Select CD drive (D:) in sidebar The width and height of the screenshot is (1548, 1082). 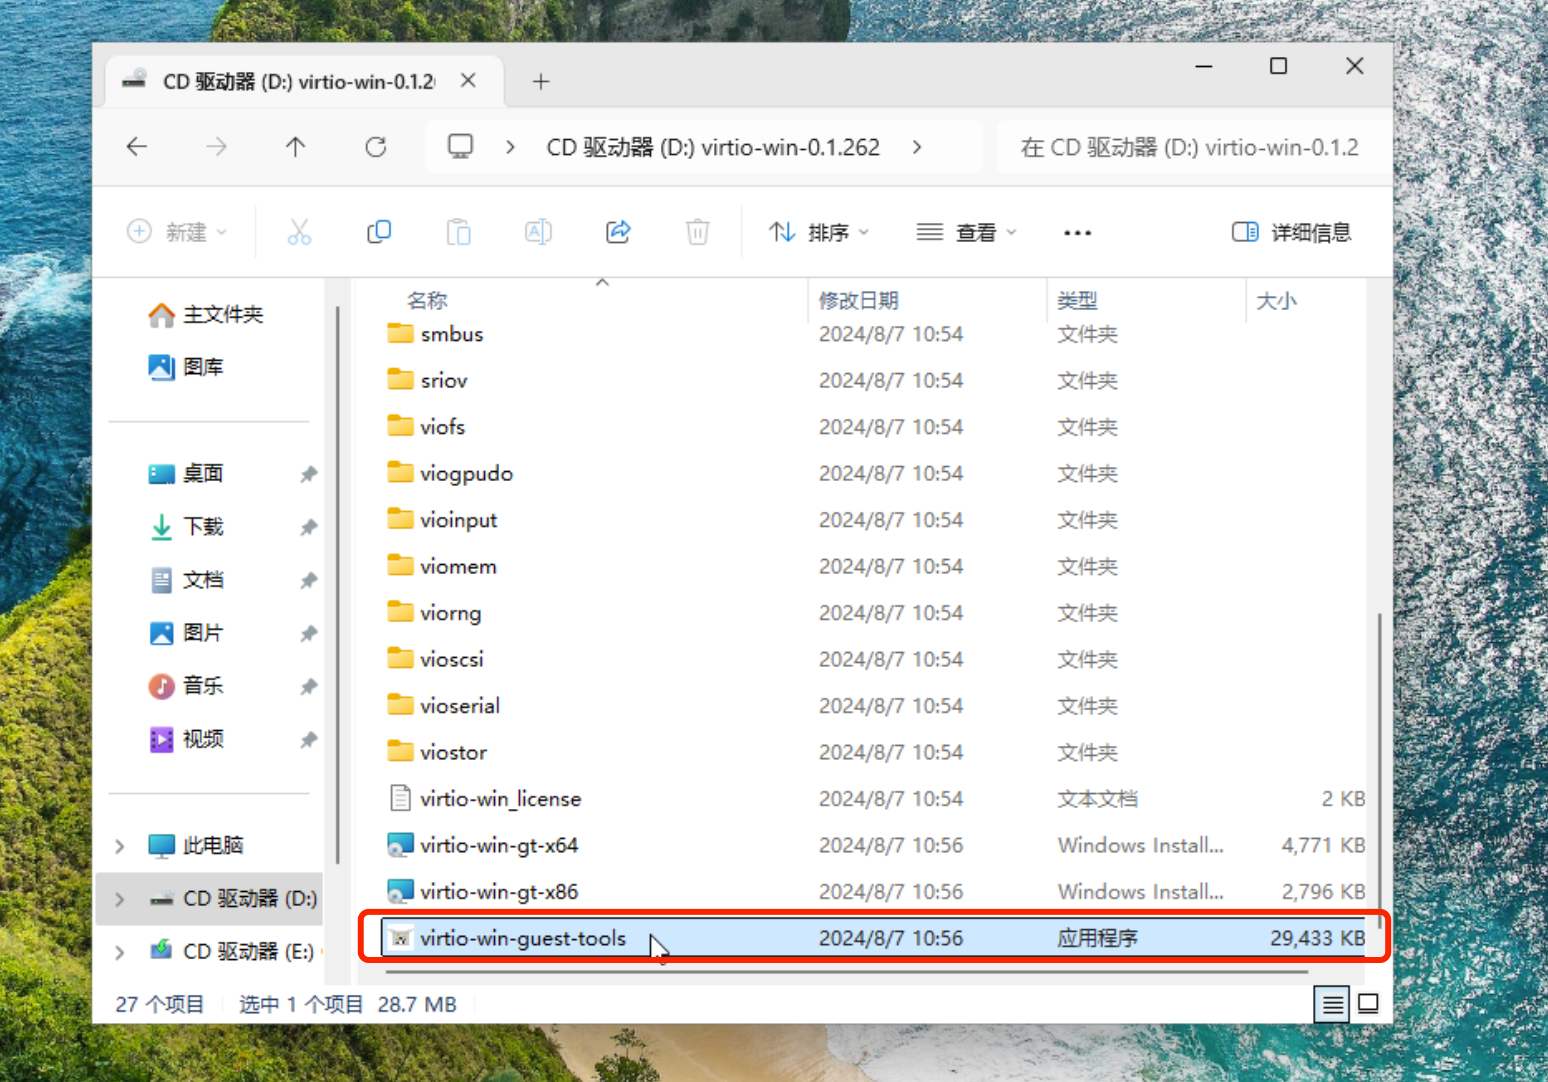pyautogui.click(x=210, y=898)
